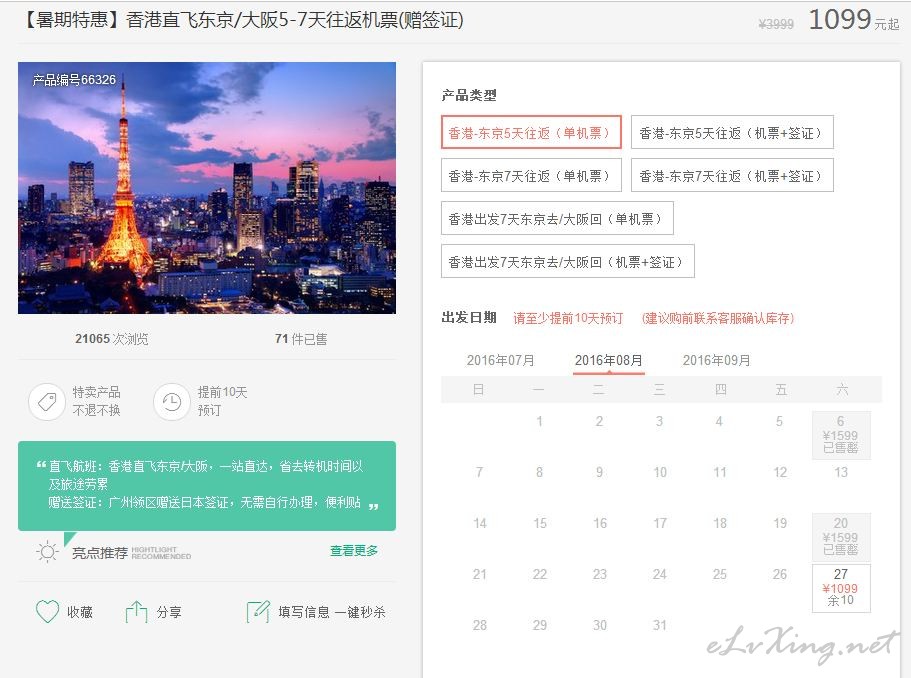Click calendar date 1
This screenshot has width=911, height=678.
[x=540, y=421]
